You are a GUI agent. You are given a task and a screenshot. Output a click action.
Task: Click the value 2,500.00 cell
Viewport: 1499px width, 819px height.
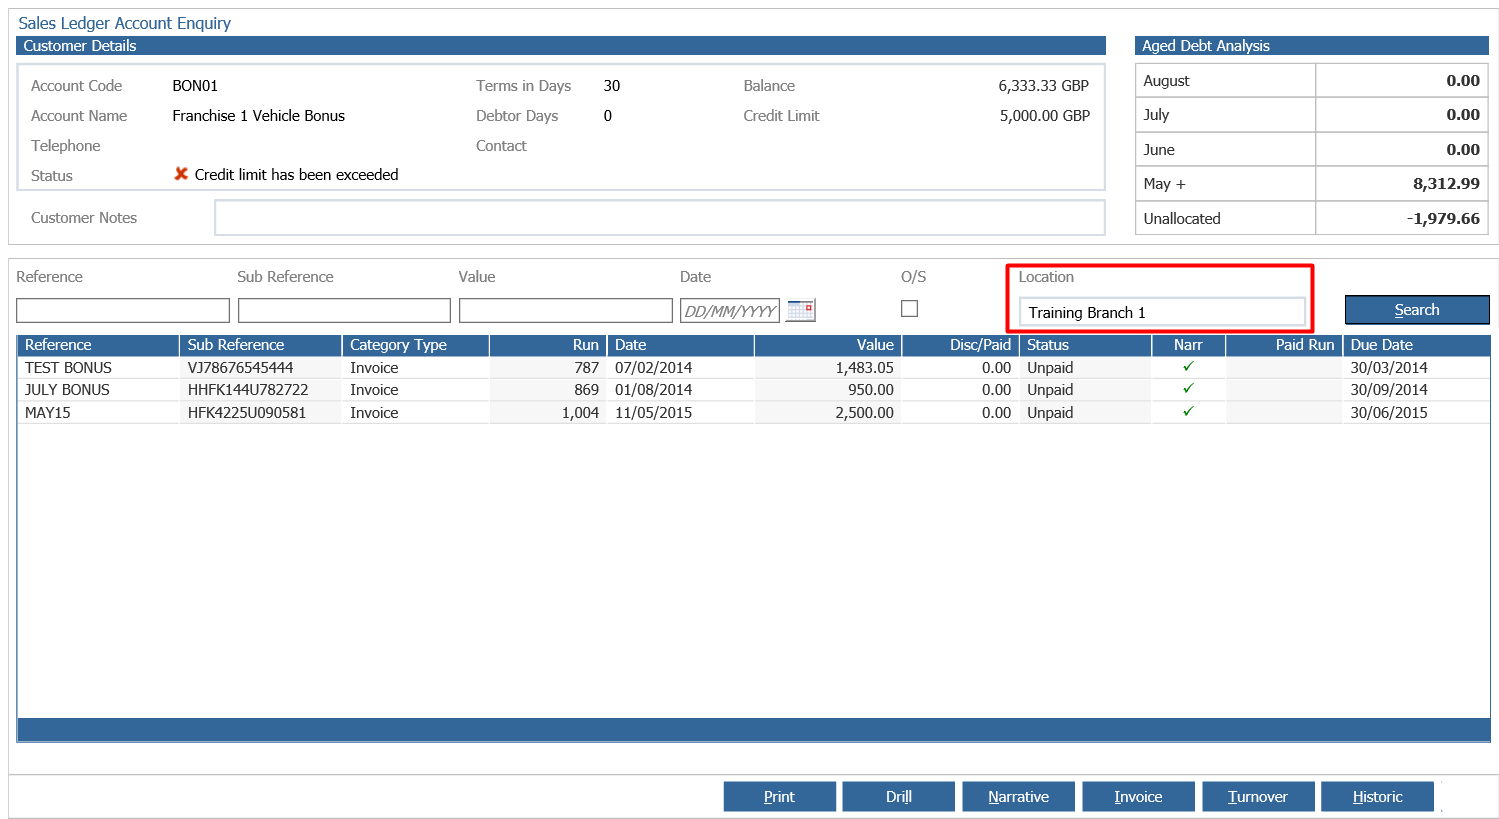click(828, 413)
